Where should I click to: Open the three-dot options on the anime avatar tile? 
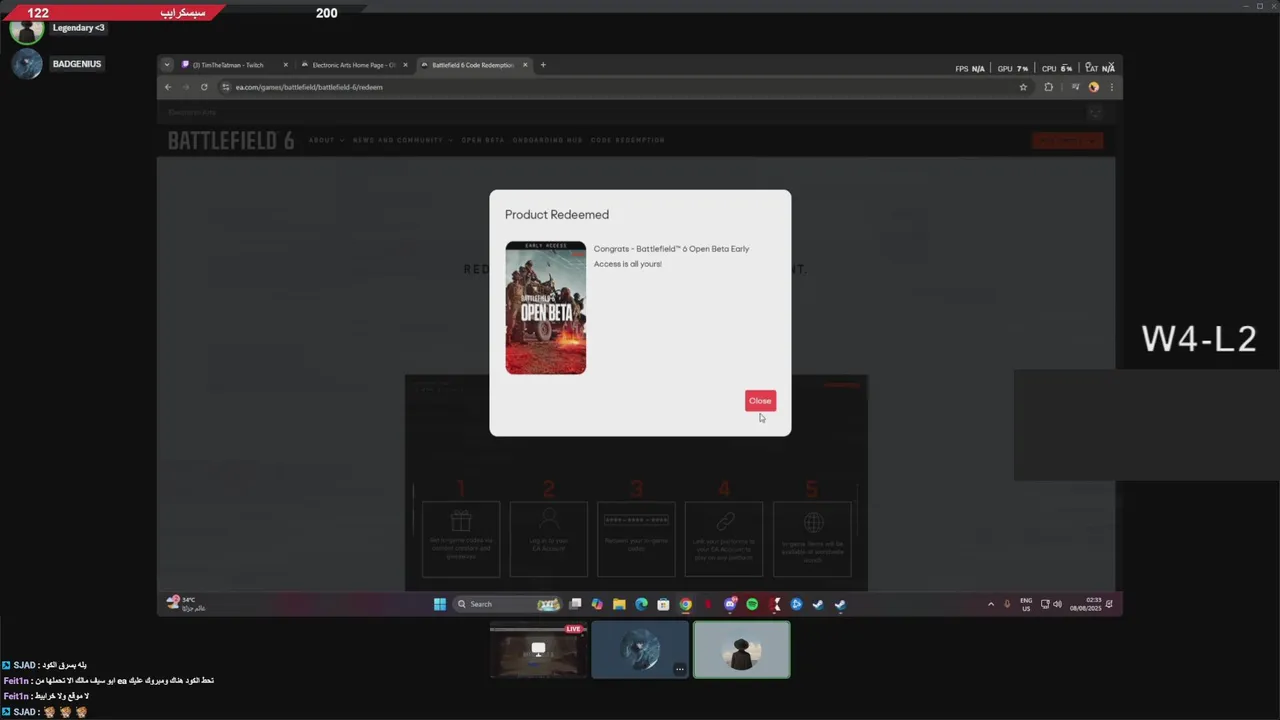(680, 669)
